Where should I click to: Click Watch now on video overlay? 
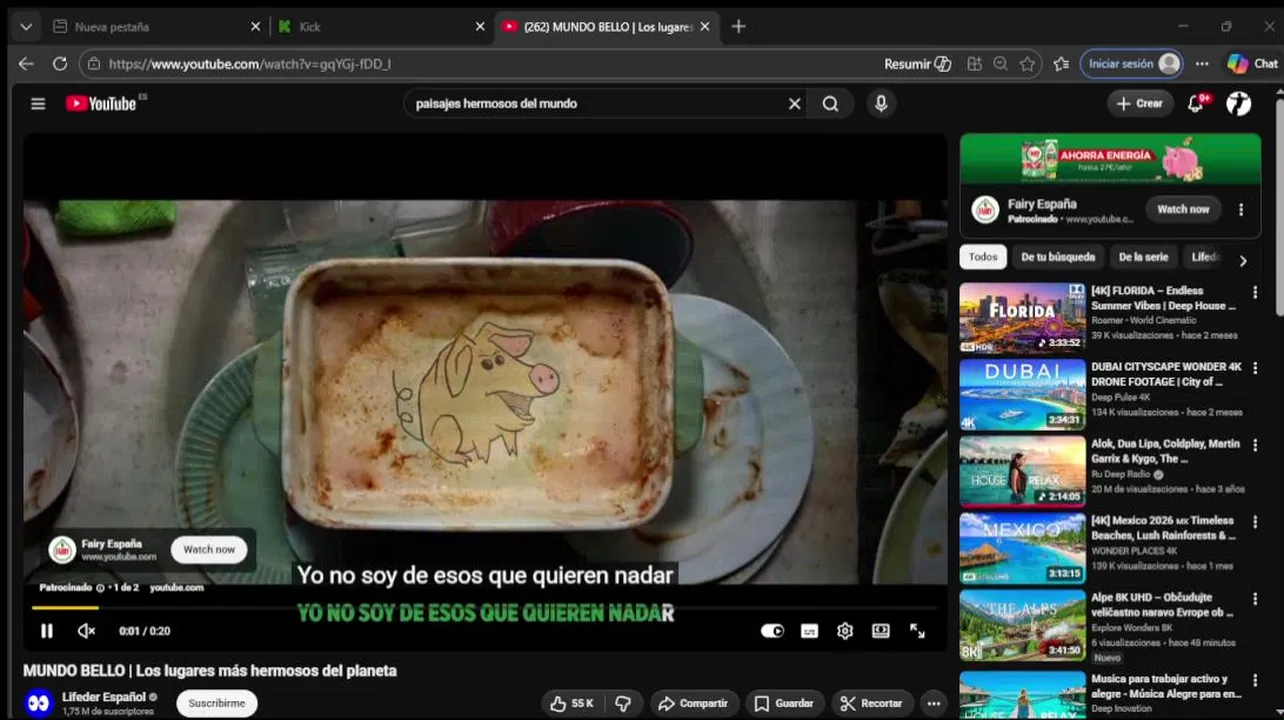[209, 550]
